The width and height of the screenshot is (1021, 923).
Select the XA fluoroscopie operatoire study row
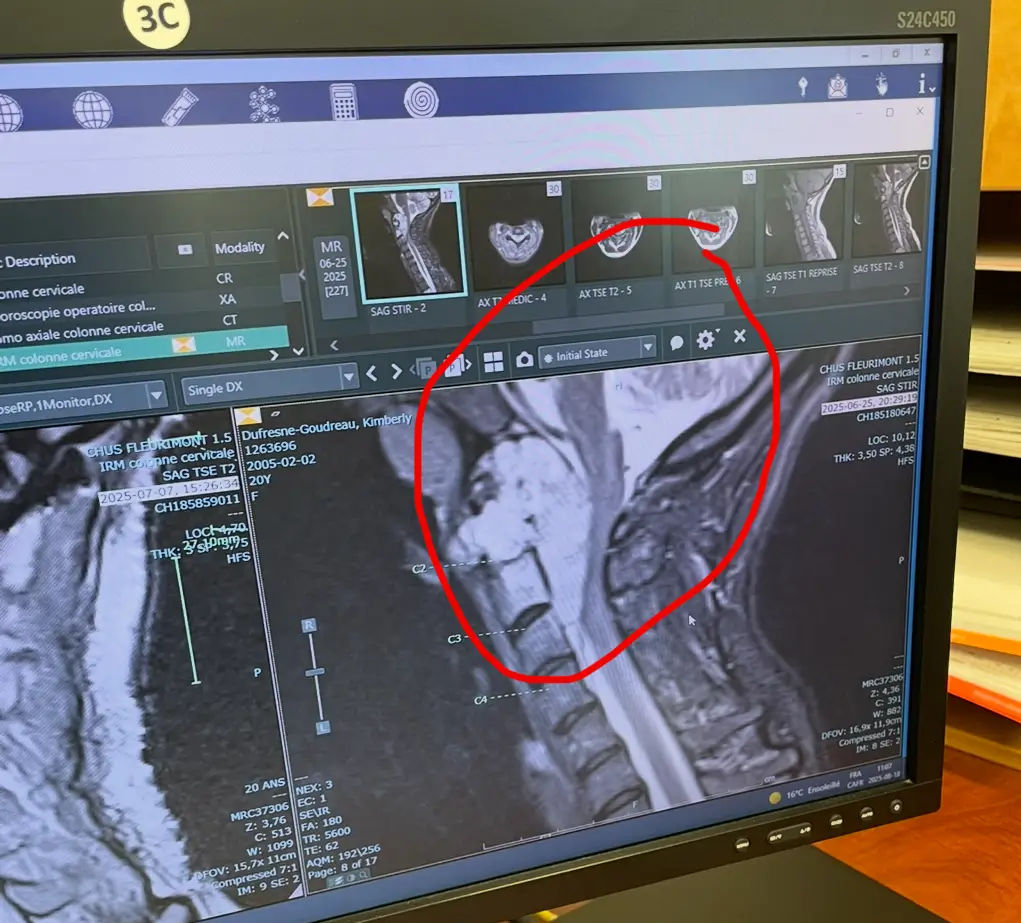(140, 305)
